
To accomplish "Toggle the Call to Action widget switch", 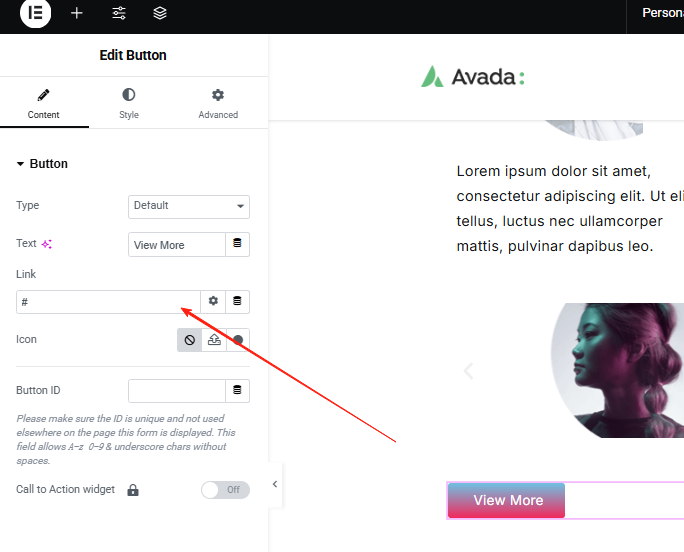I will pos(225,490).
